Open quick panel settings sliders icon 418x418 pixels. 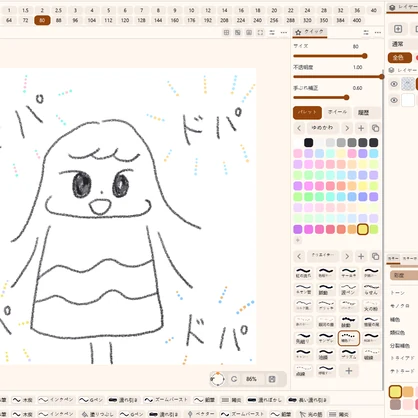(x=366, y=32)
